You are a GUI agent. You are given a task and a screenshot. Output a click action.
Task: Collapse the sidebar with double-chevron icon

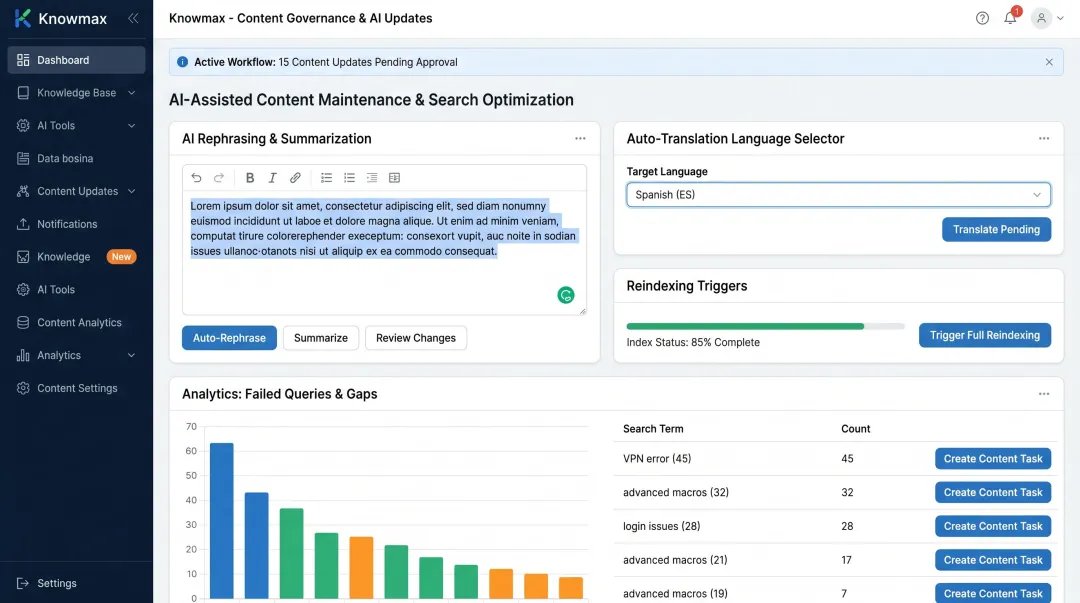click(133, 19)
